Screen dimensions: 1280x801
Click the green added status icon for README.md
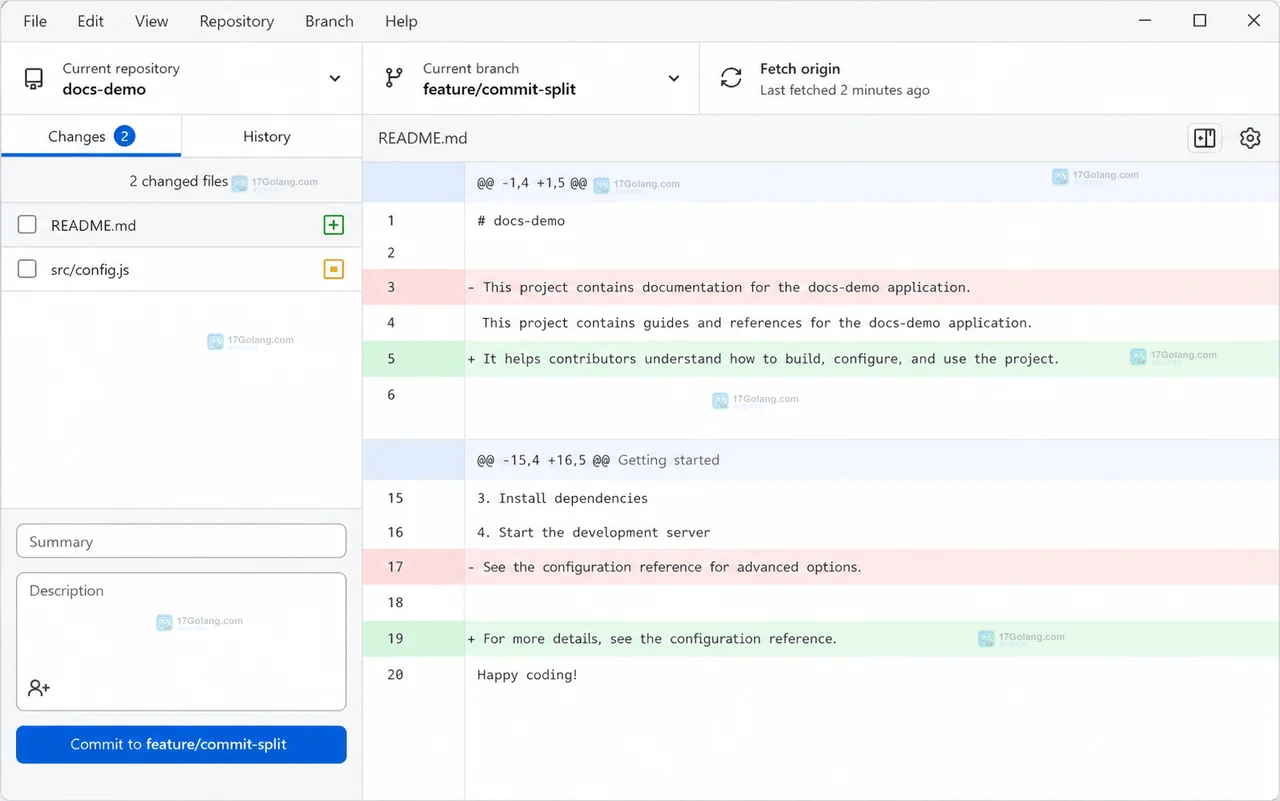tap(334, 225)
